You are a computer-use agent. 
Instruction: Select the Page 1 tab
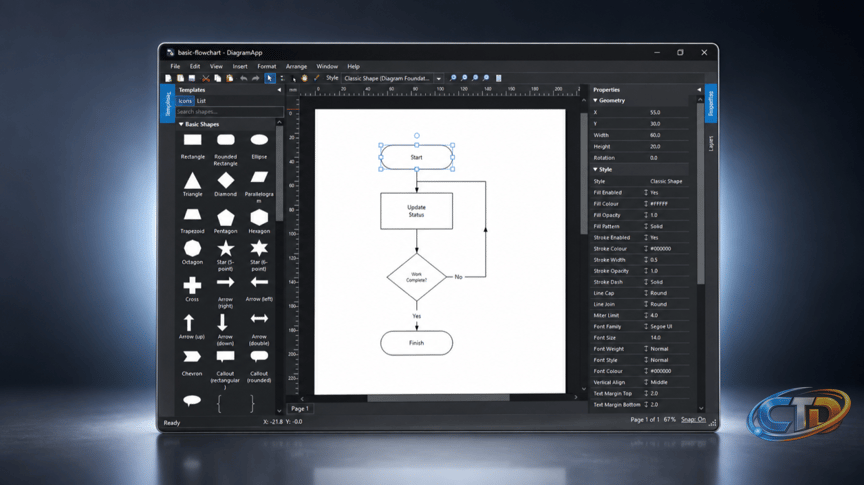tap(300, 408)
